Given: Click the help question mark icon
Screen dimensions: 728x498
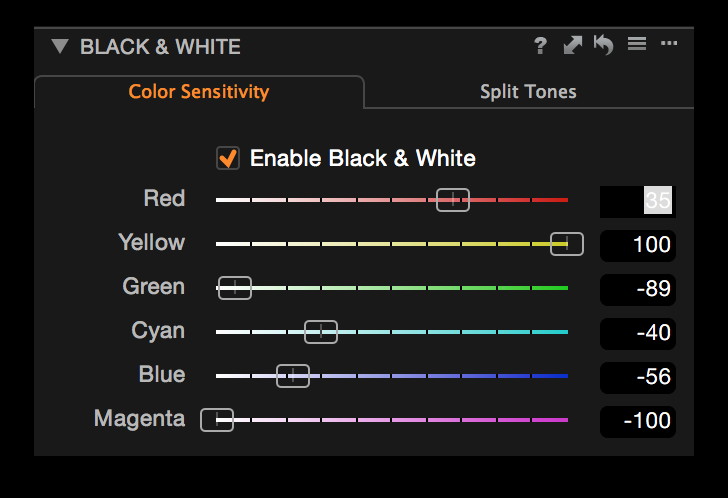Looking at the screenshot, I should (540, 45).
